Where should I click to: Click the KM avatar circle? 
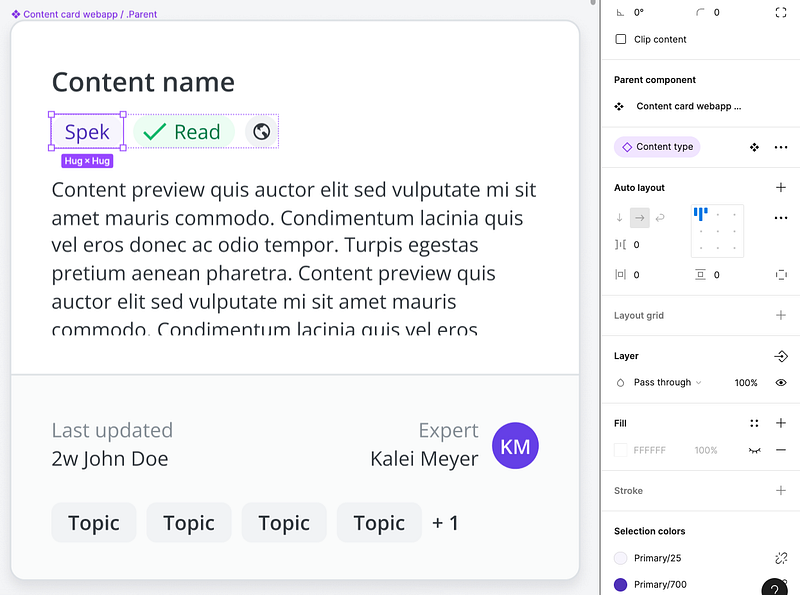pyautogui.click(x=515, y=445)
